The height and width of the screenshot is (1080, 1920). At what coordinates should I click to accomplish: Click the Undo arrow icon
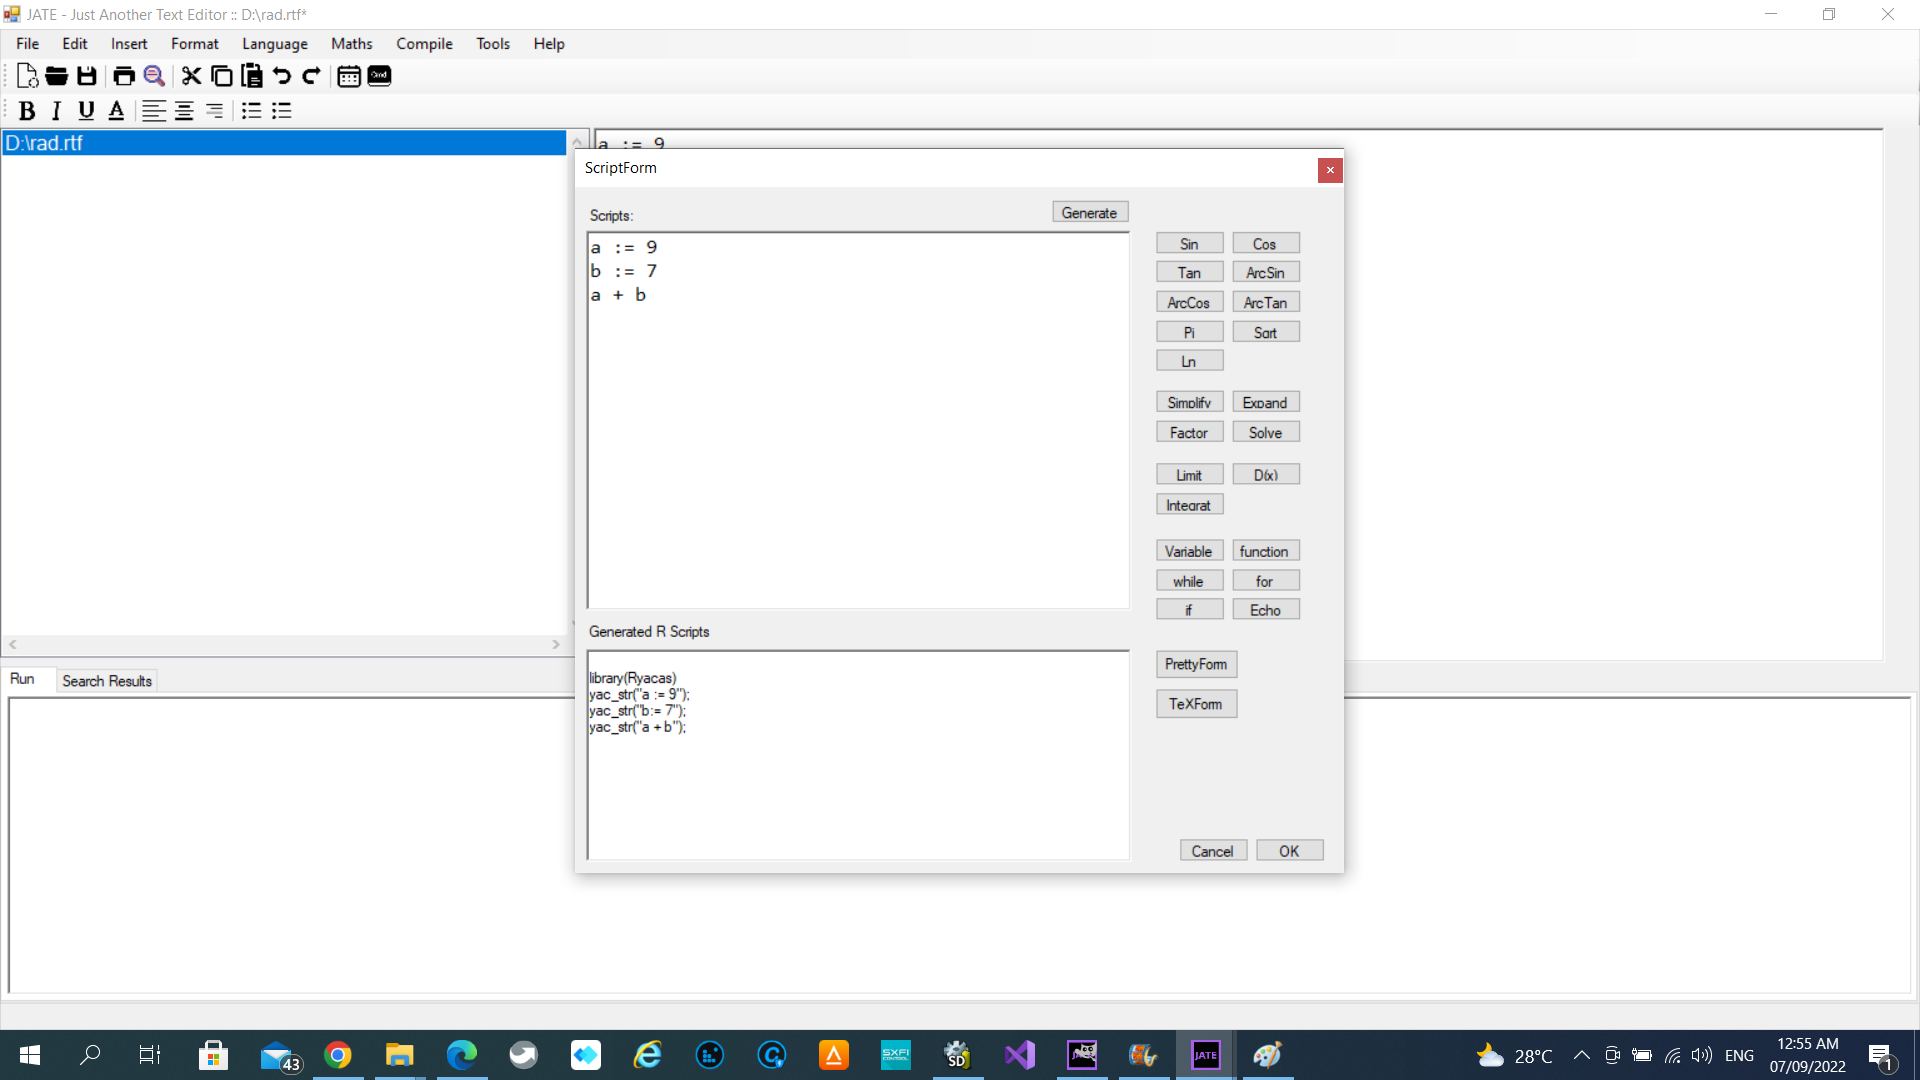[282, 76]
